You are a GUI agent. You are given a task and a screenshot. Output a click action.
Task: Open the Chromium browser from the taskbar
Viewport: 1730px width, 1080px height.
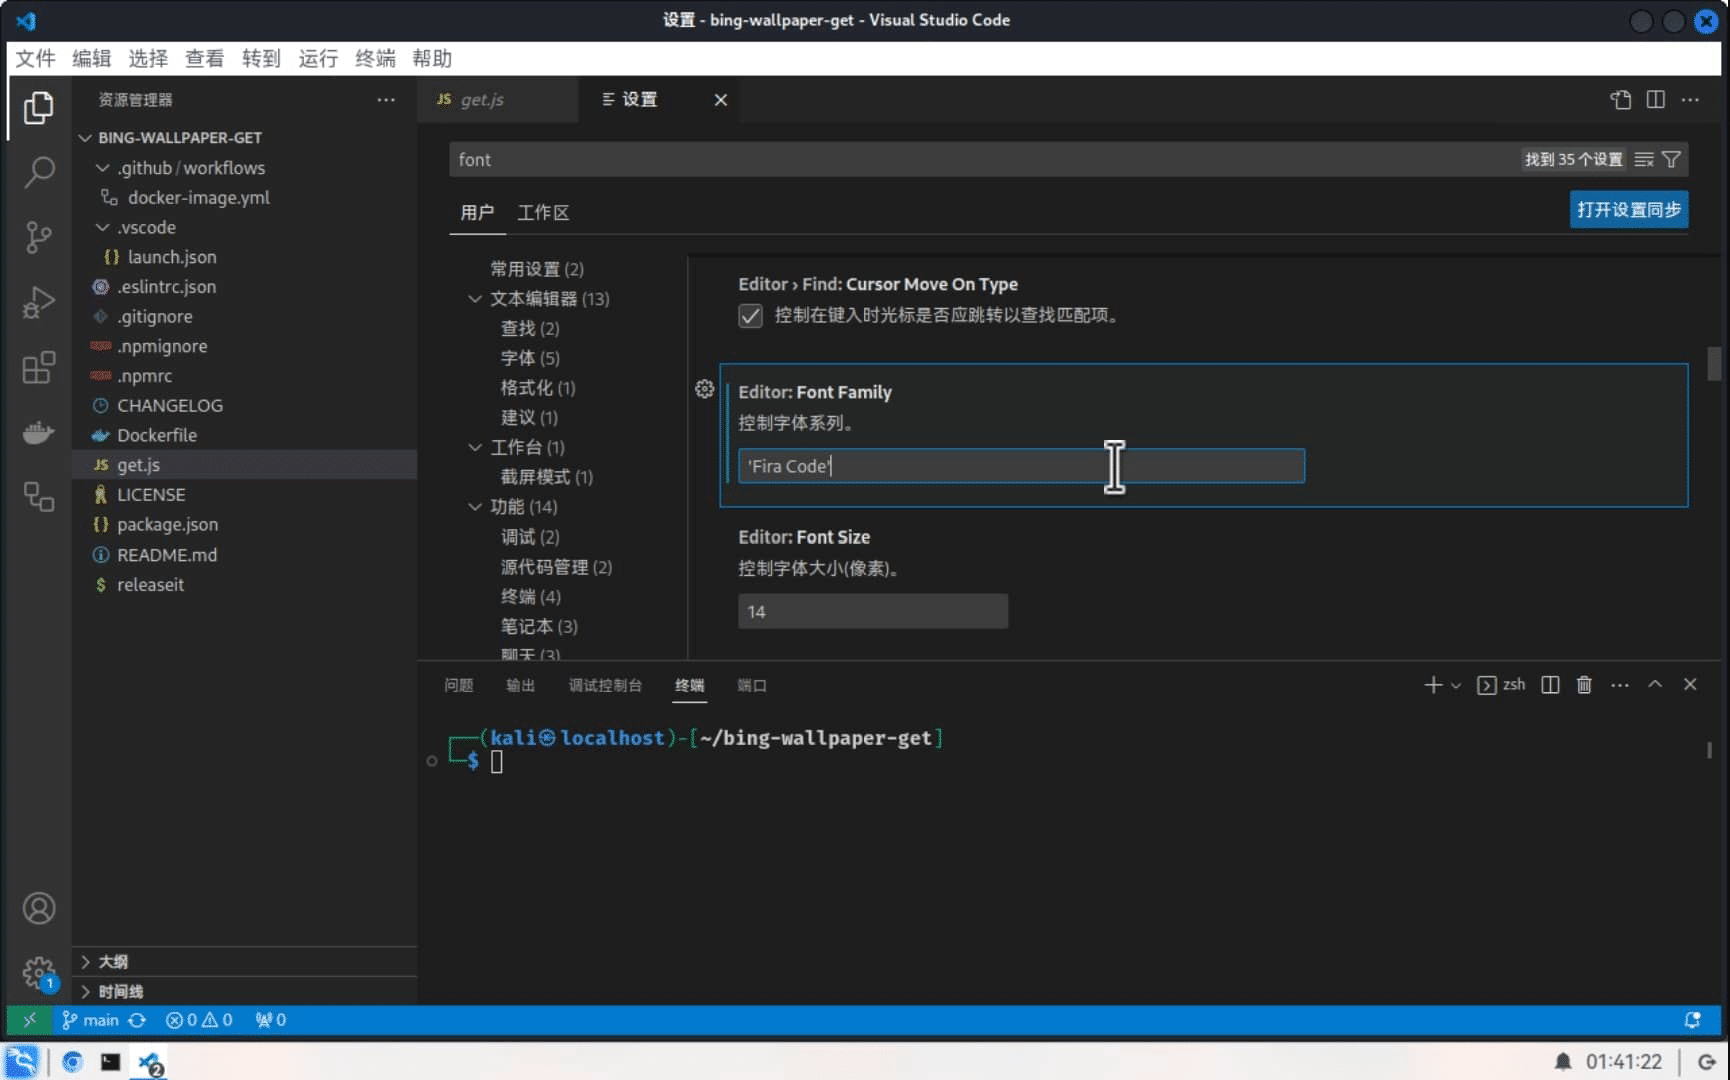pos(72,1061)
